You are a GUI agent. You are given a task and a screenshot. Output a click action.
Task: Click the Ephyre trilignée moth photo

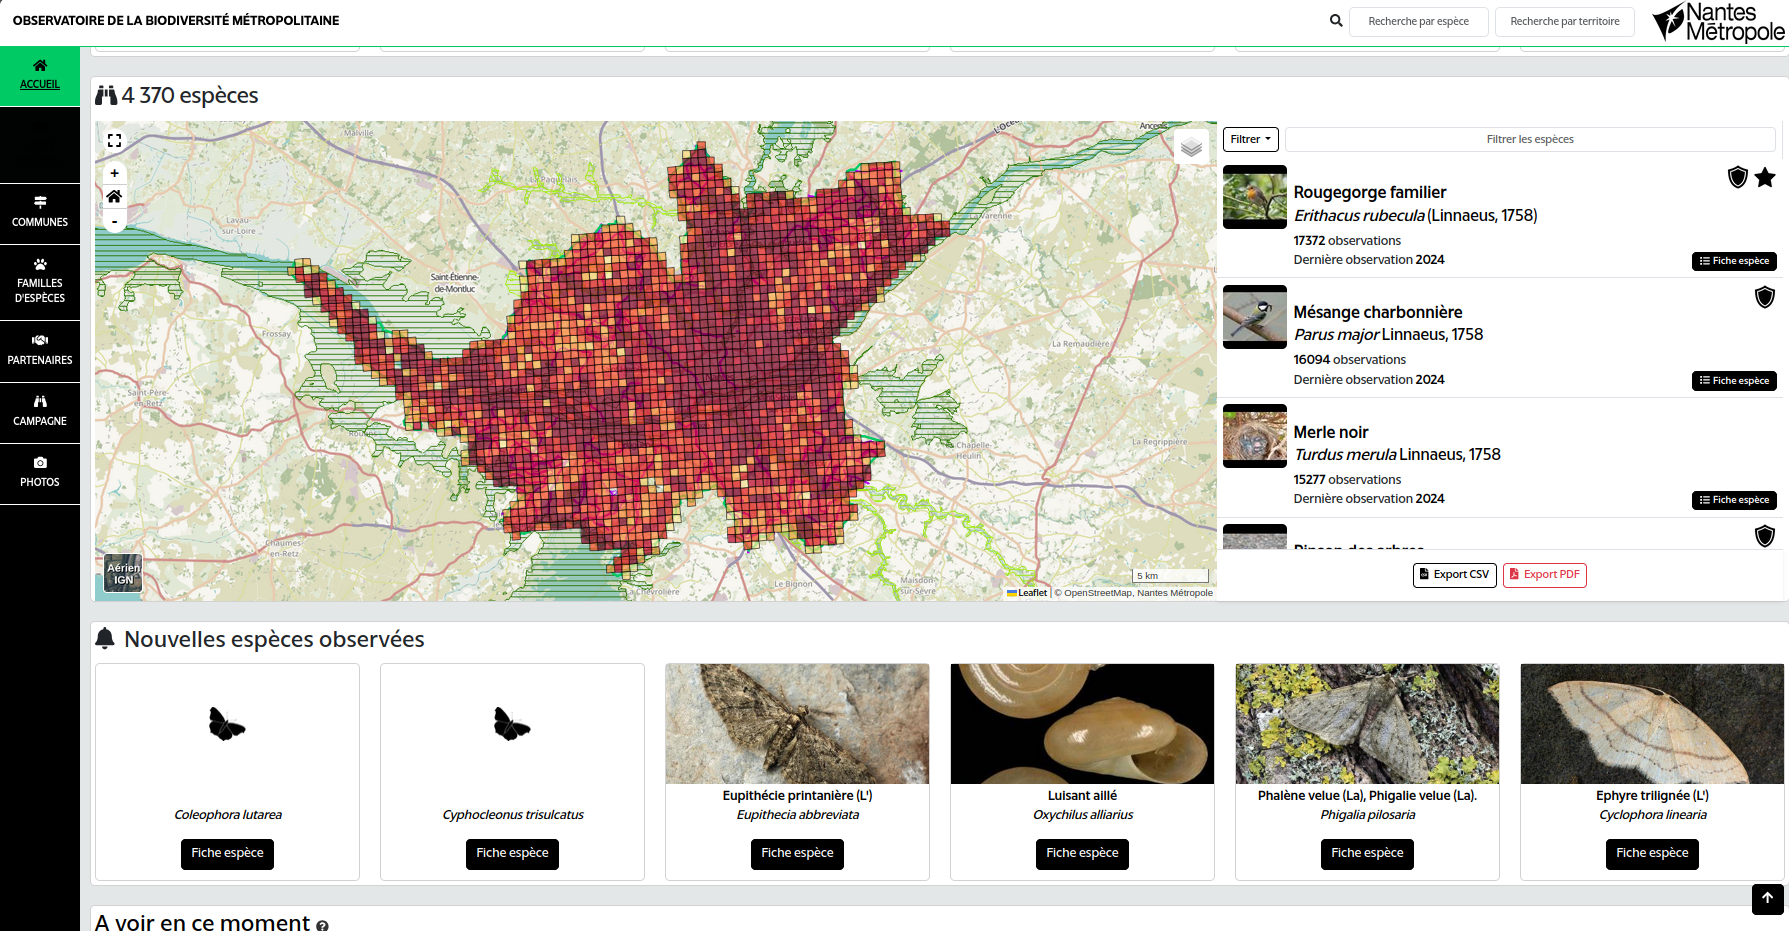tap(1652, 724)
